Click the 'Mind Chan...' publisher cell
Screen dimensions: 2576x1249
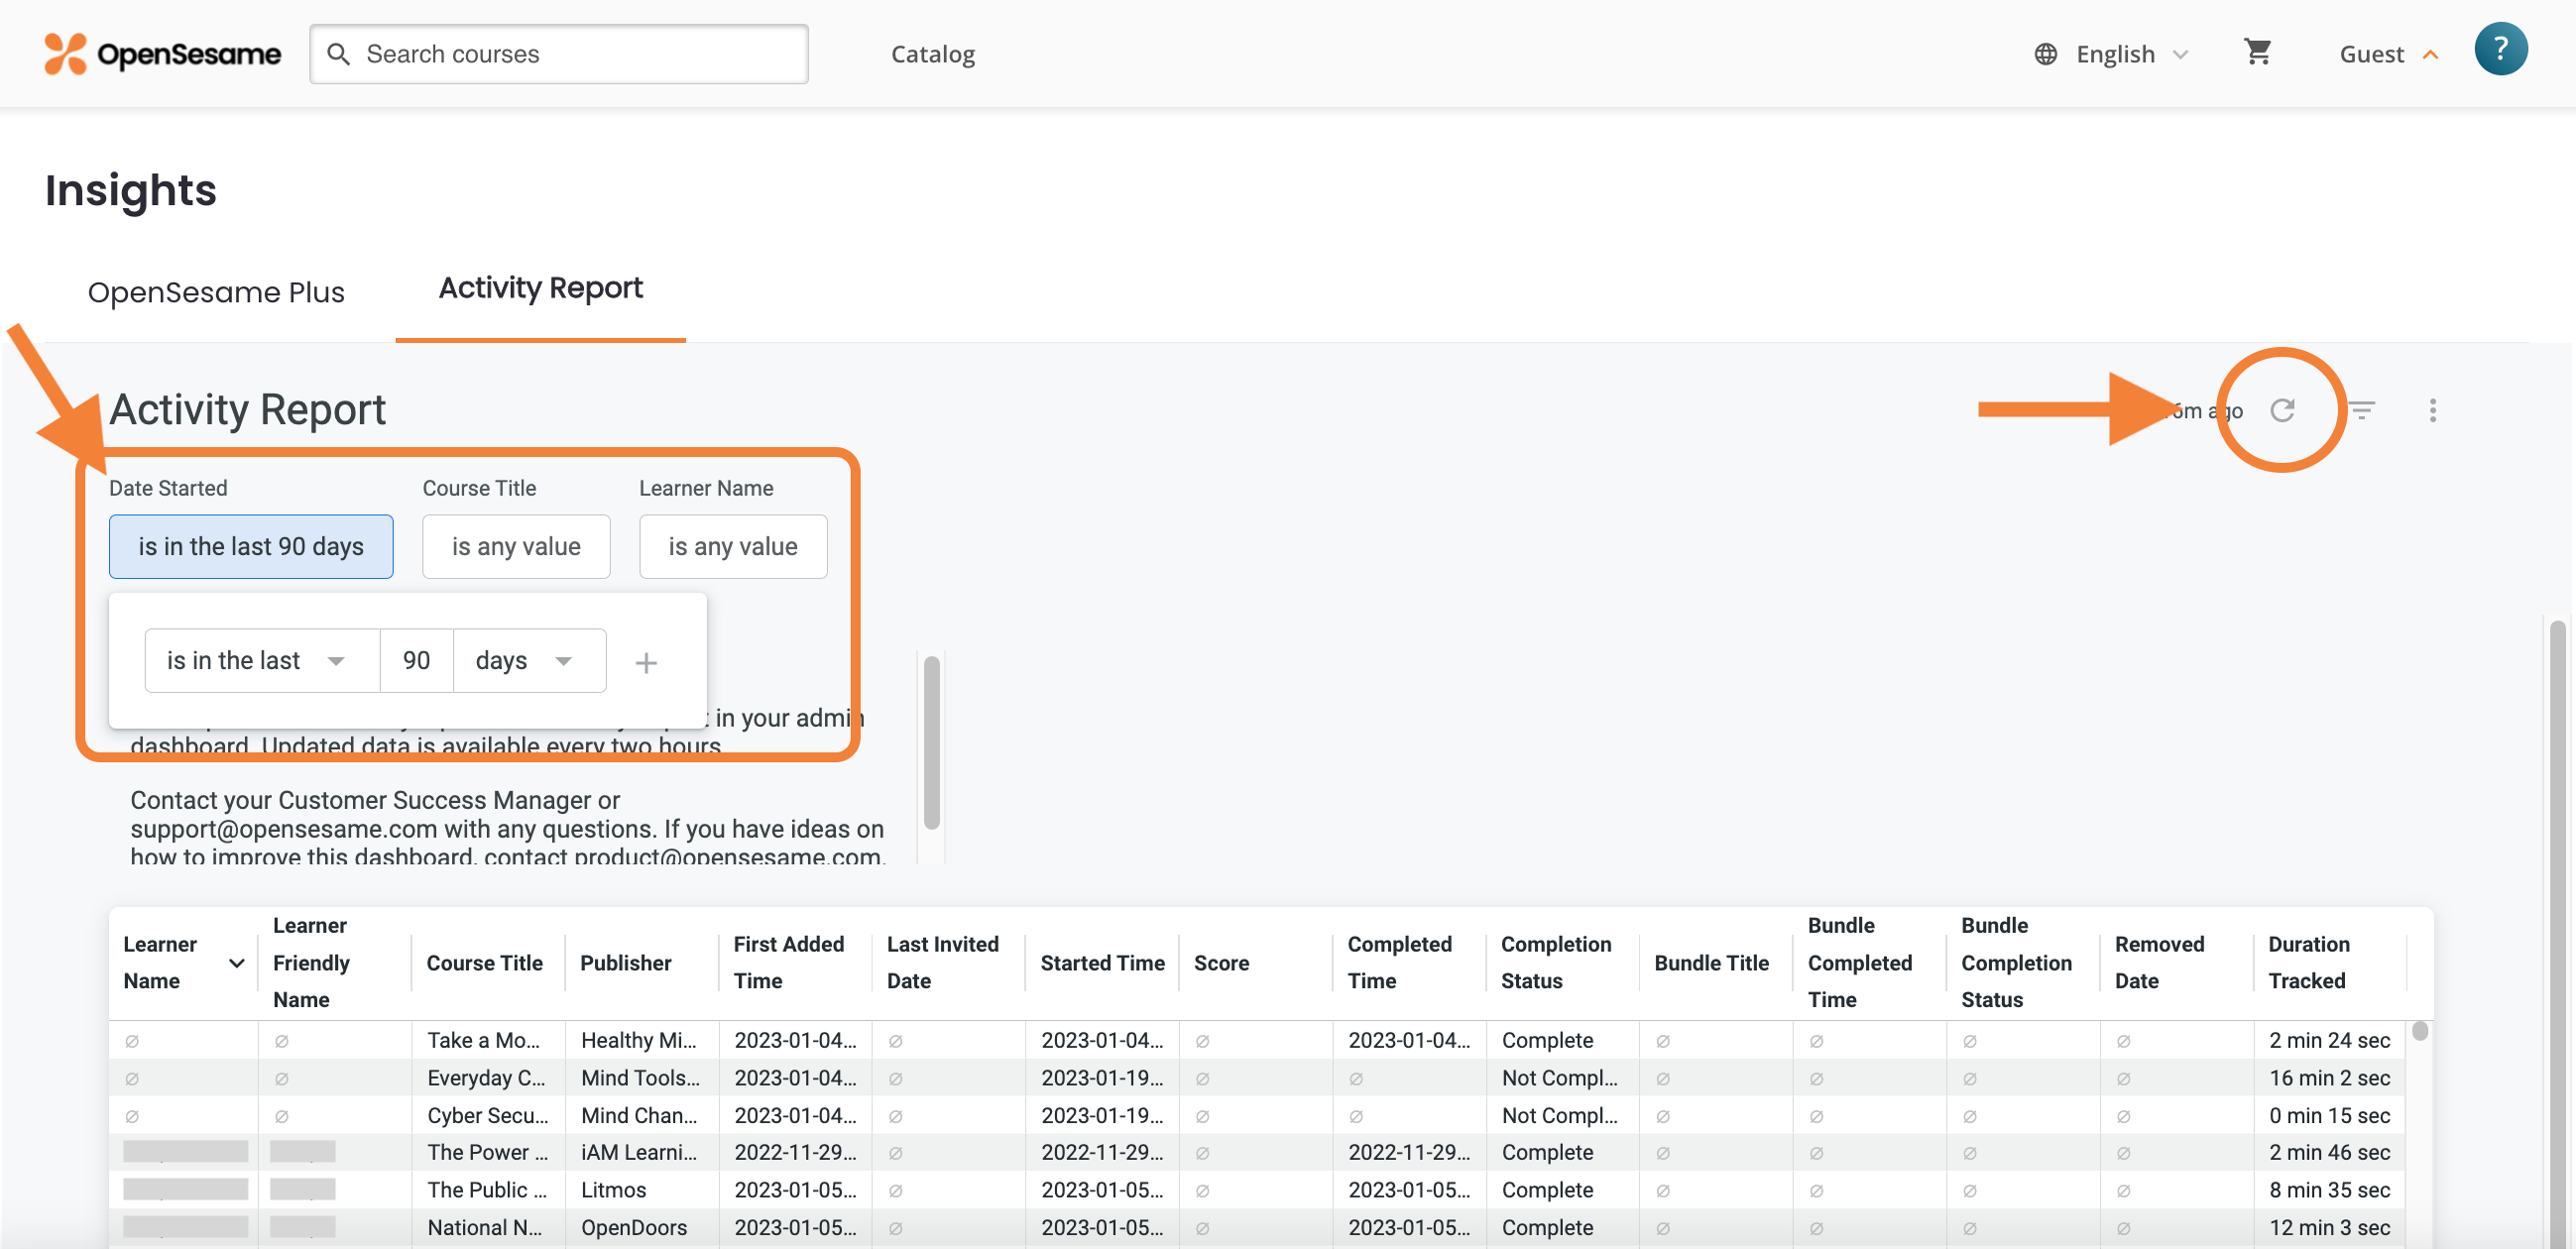pyautogui.click(x=642, y=1115)
